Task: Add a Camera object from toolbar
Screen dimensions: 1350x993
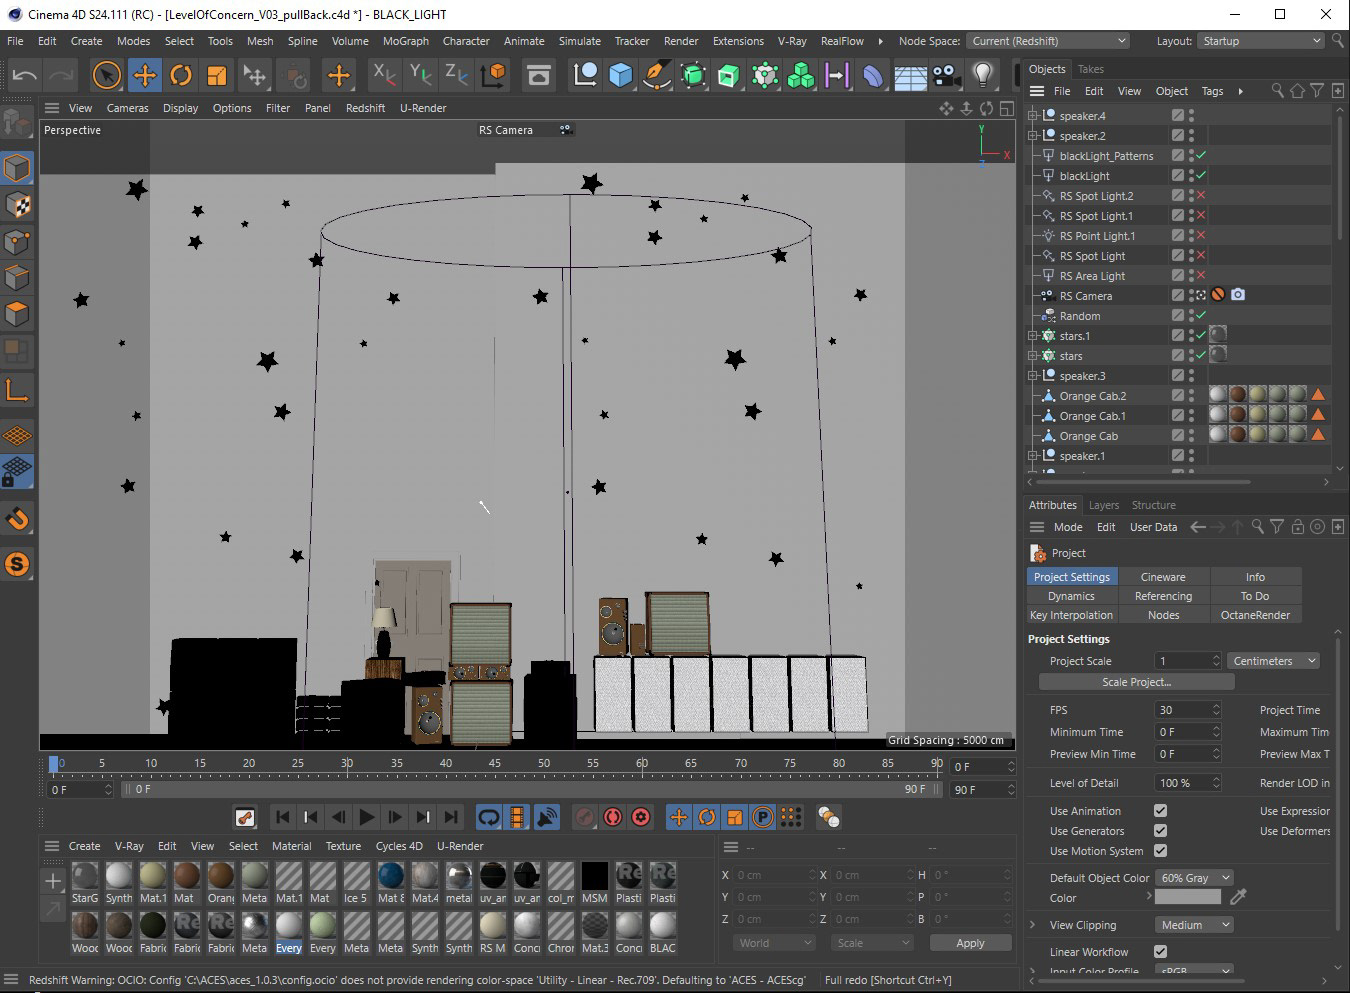Action: coord(946,75)
